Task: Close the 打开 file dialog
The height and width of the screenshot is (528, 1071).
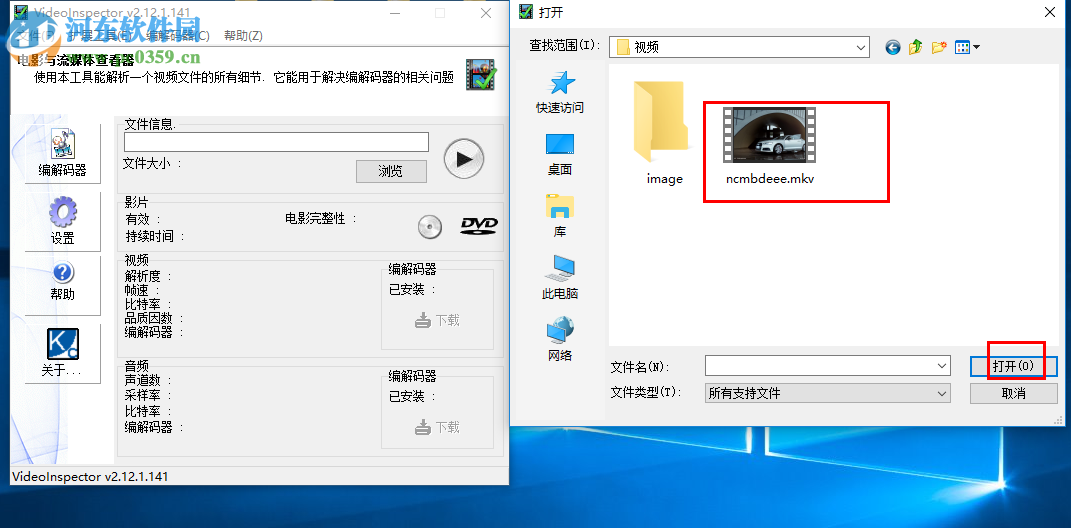Action: tap(1050, 12)
